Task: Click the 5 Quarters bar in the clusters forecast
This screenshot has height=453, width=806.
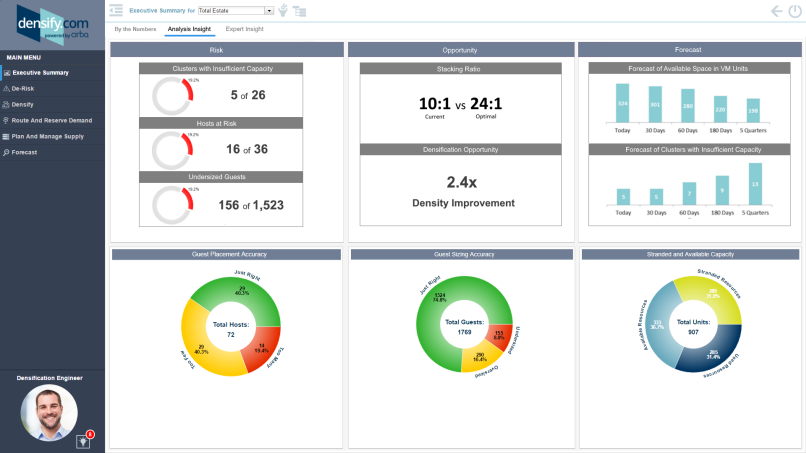Action: click(x=755, y=184)
